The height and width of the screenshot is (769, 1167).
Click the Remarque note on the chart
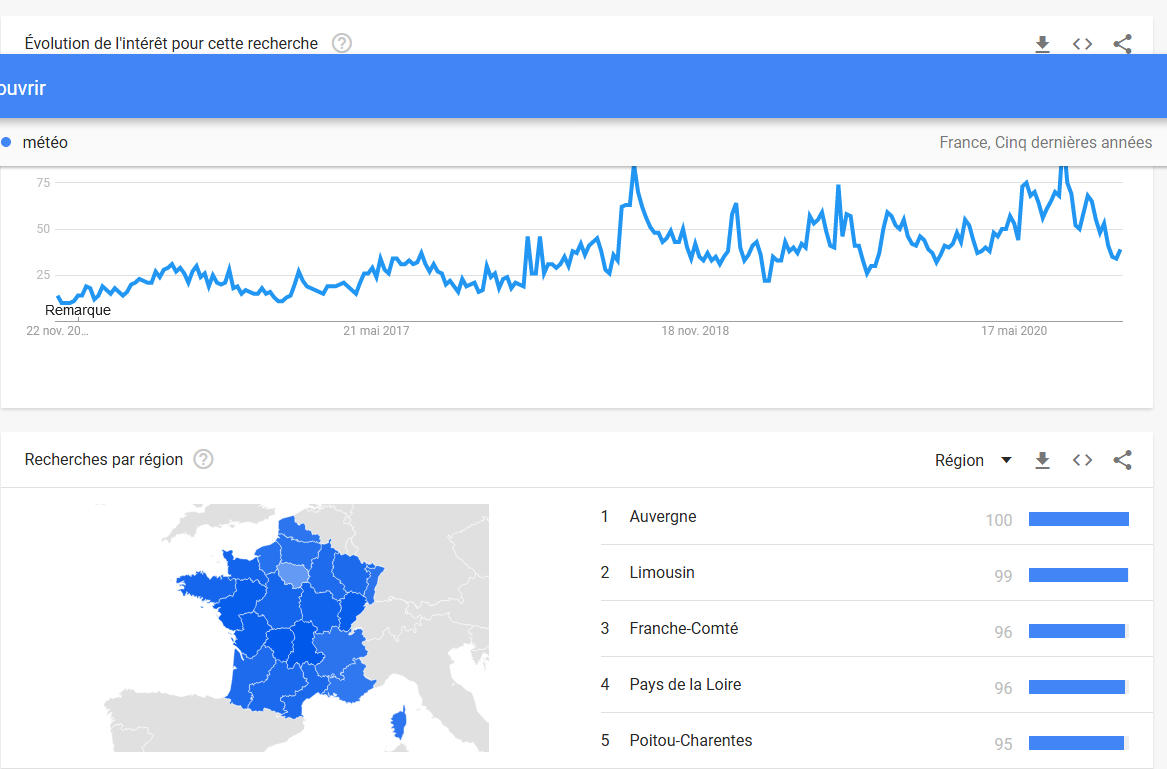tap(78, 310)
